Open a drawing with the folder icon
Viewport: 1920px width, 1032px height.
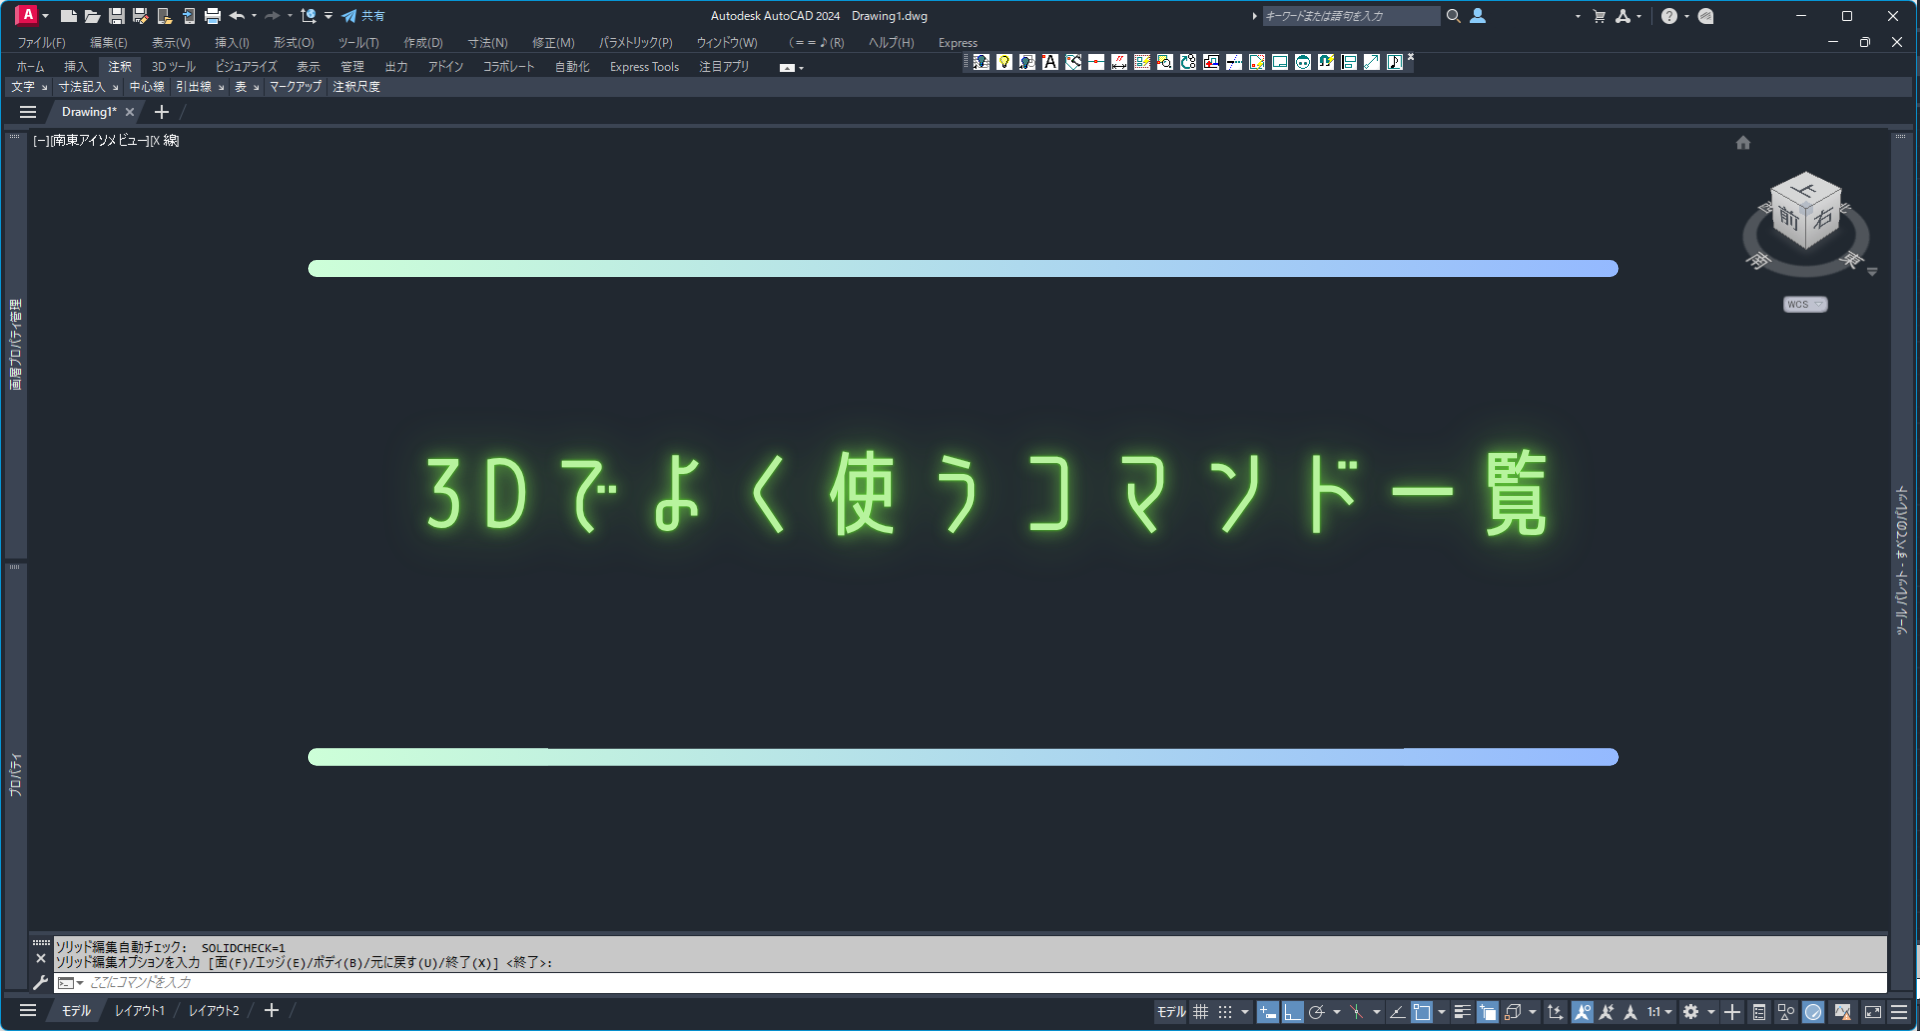(92, 16)
